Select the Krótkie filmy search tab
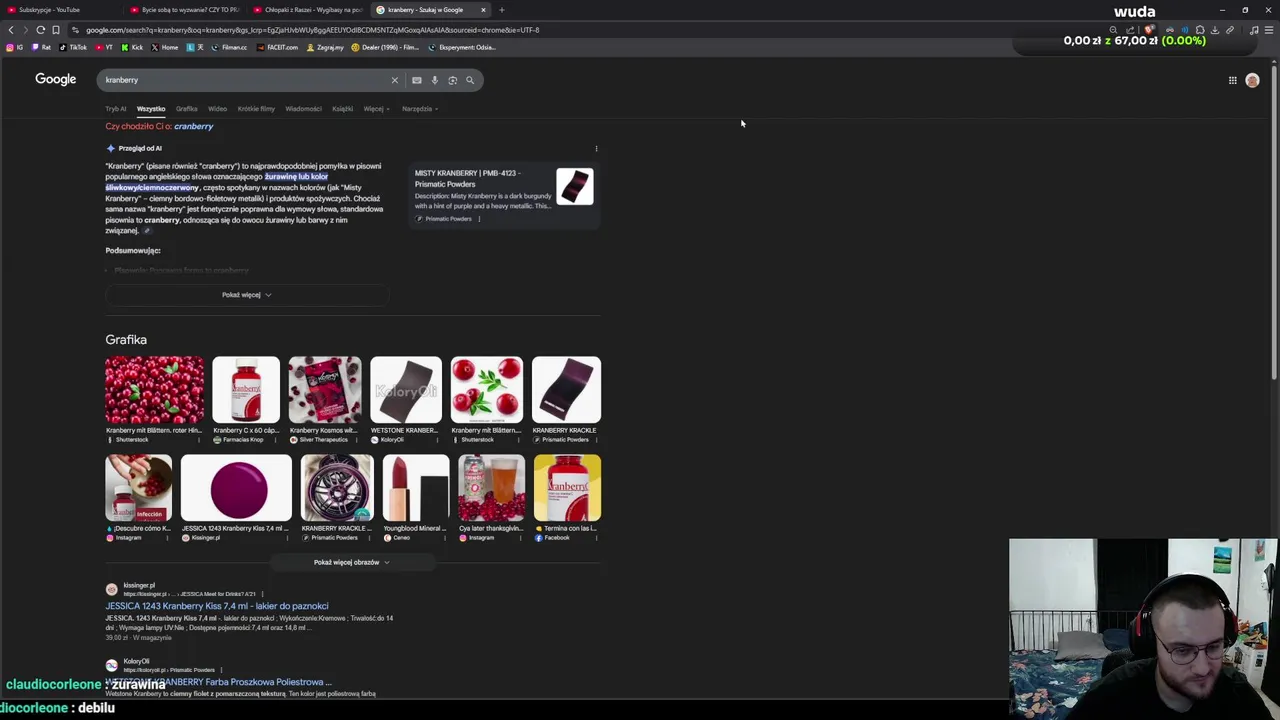The height and width of the screenshot is (720, 1280). pos(256,109)
